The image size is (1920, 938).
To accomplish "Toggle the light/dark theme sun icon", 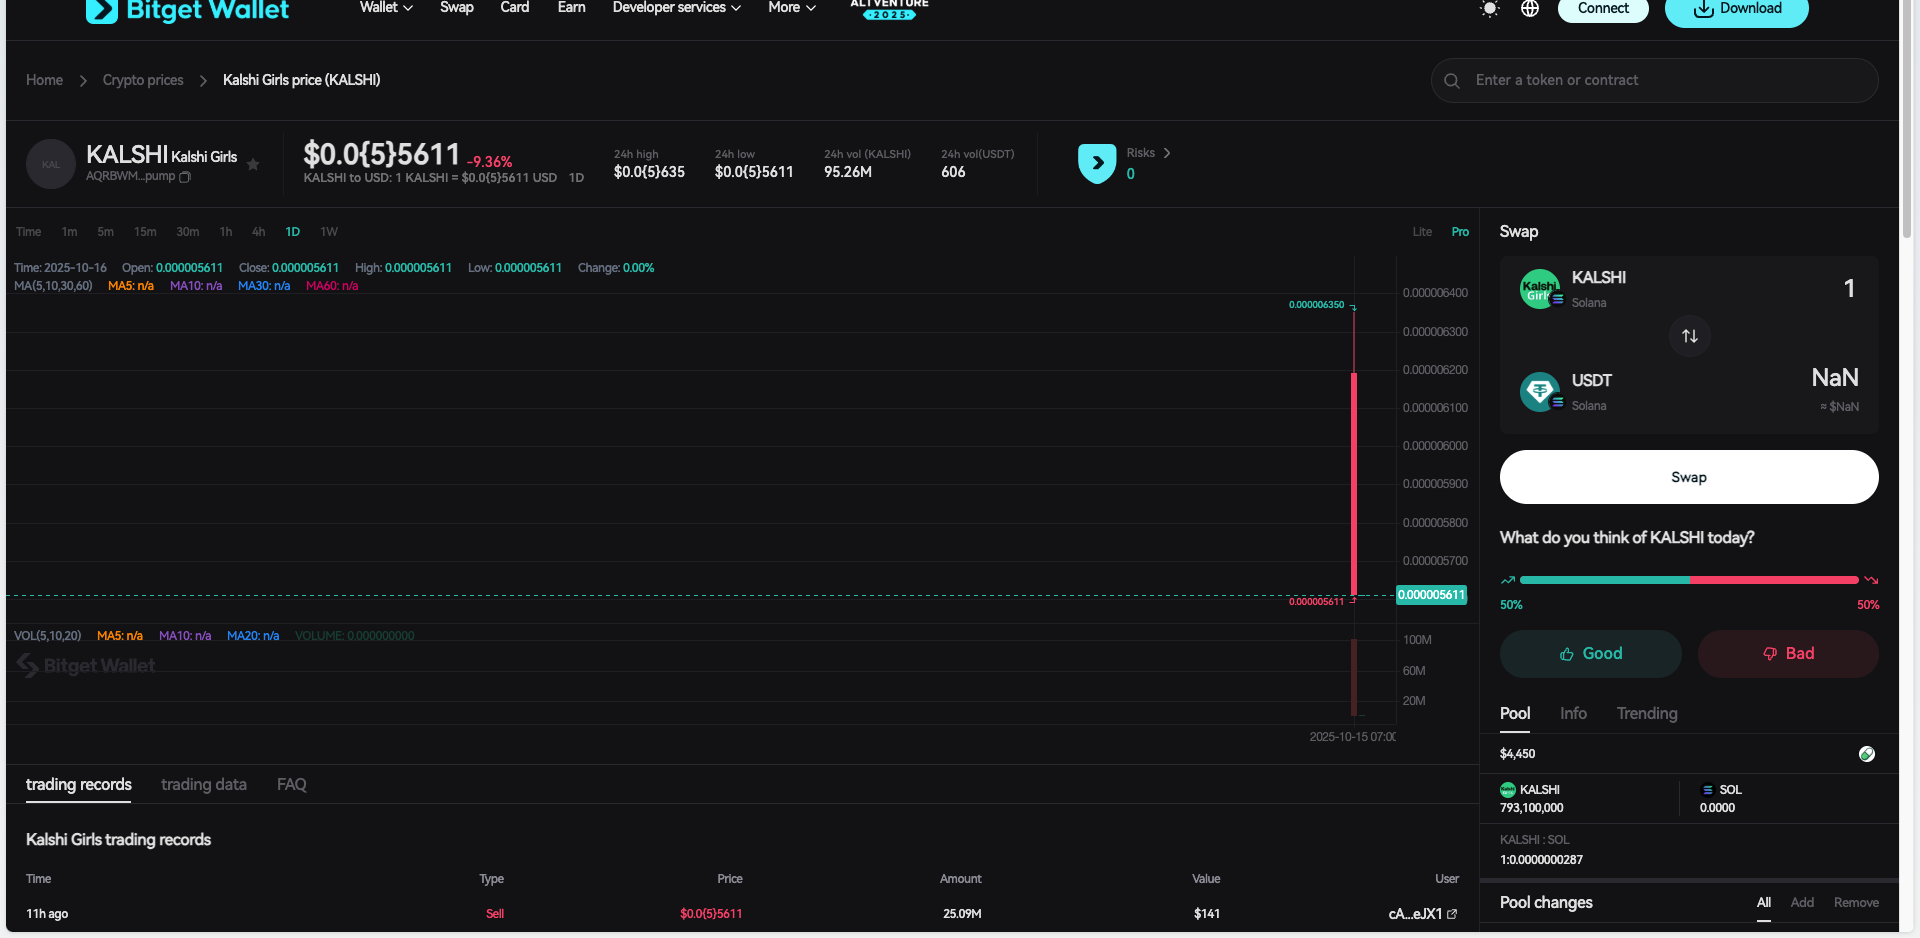I will [1489, 9].
